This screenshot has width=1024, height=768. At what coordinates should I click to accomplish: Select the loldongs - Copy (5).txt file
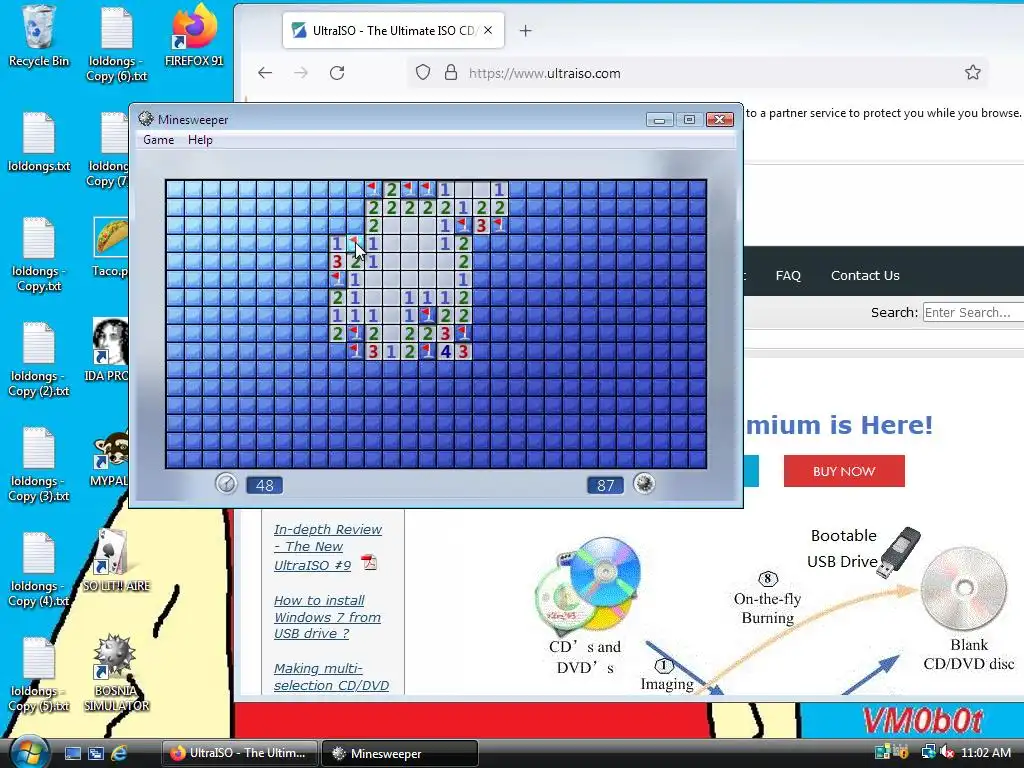coord(39,675)
